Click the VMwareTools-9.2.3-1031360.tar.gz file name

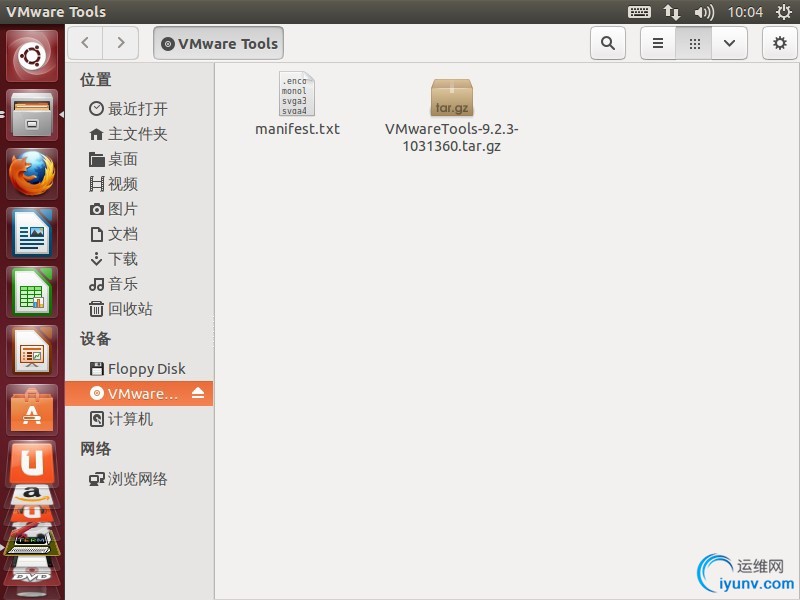point(452,137)
